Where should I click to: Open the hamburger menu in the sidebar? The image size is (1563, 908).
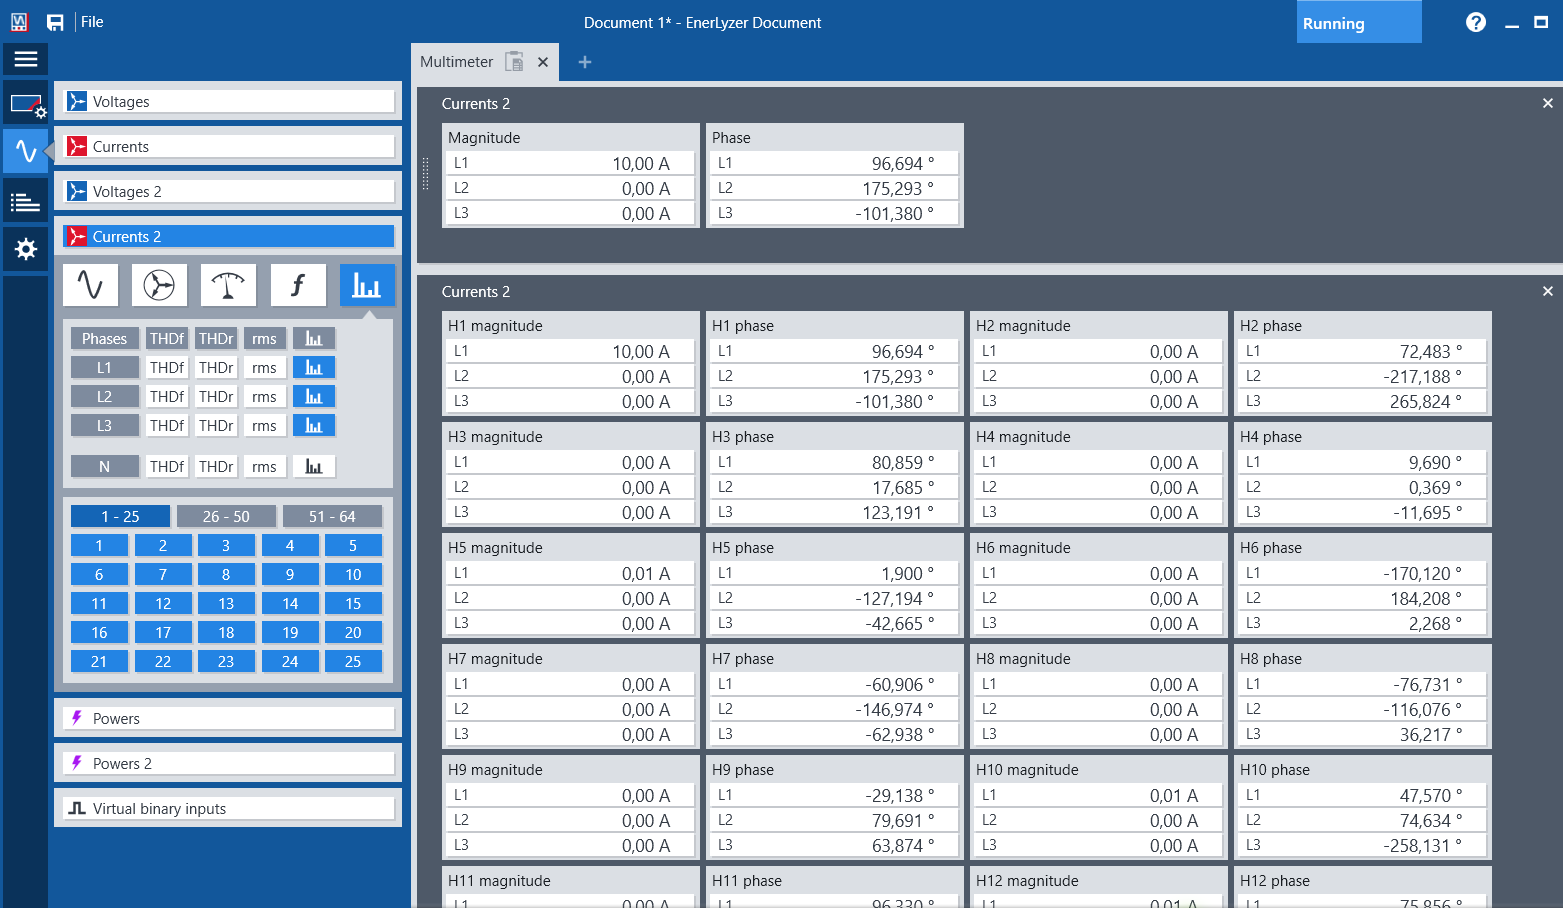click(x=26, y=60)
